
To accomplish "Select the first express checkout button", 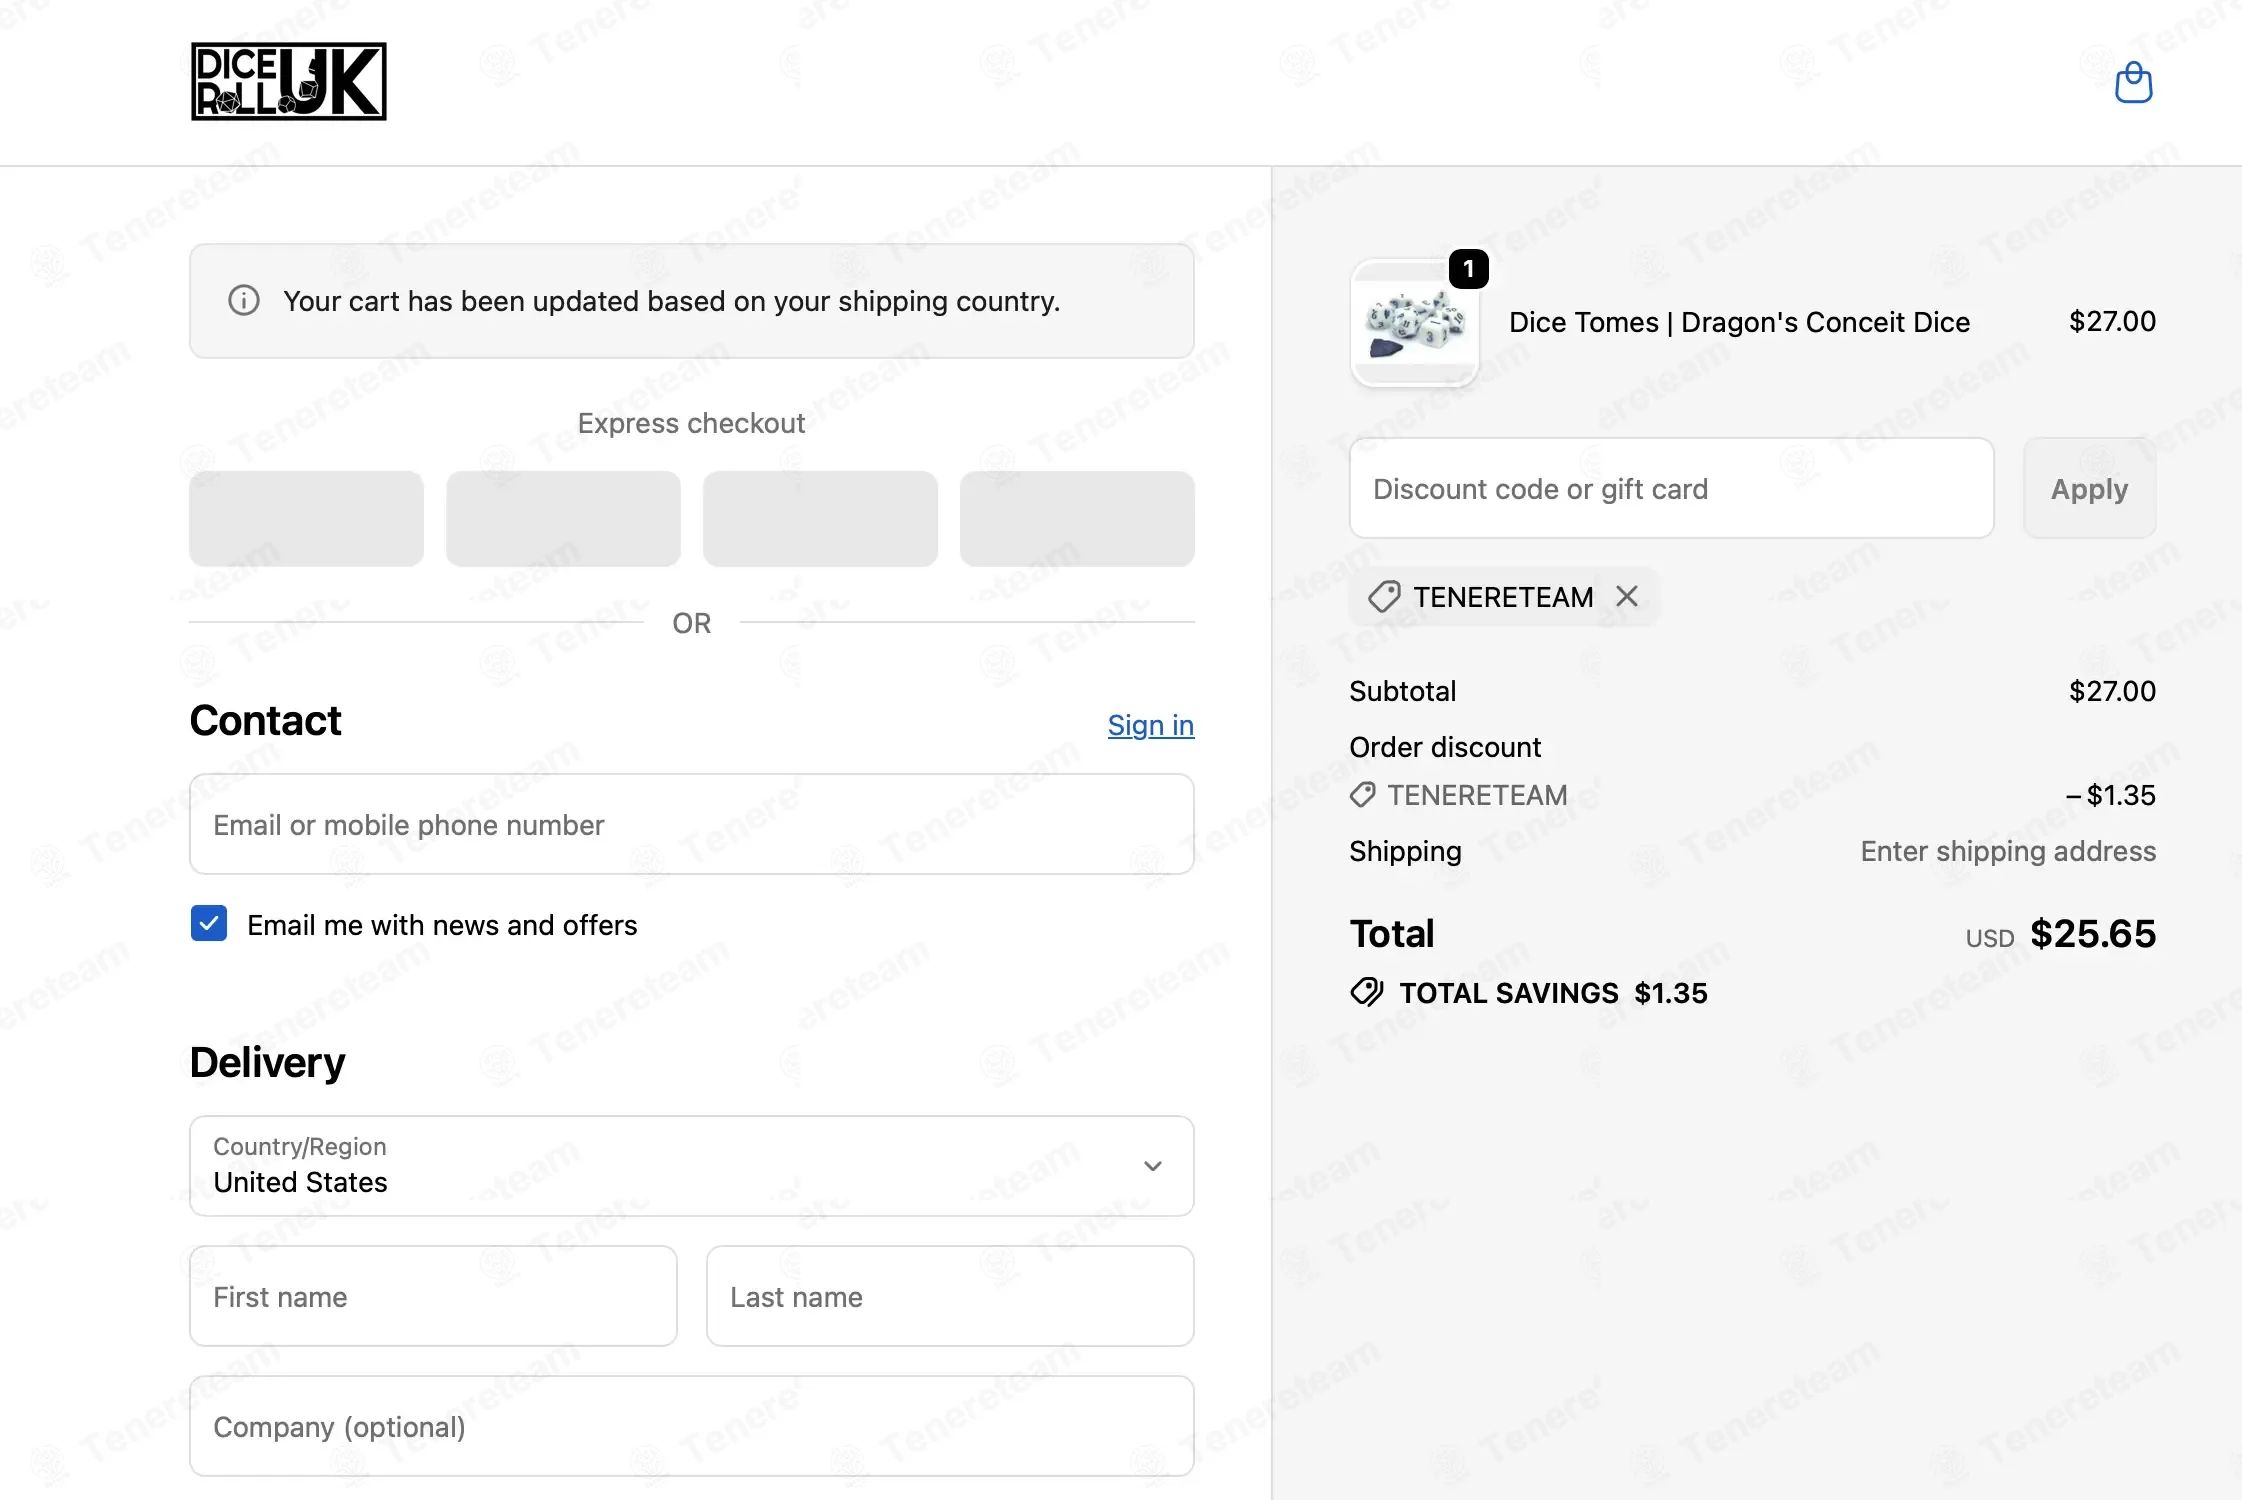I will coord(307,519).
